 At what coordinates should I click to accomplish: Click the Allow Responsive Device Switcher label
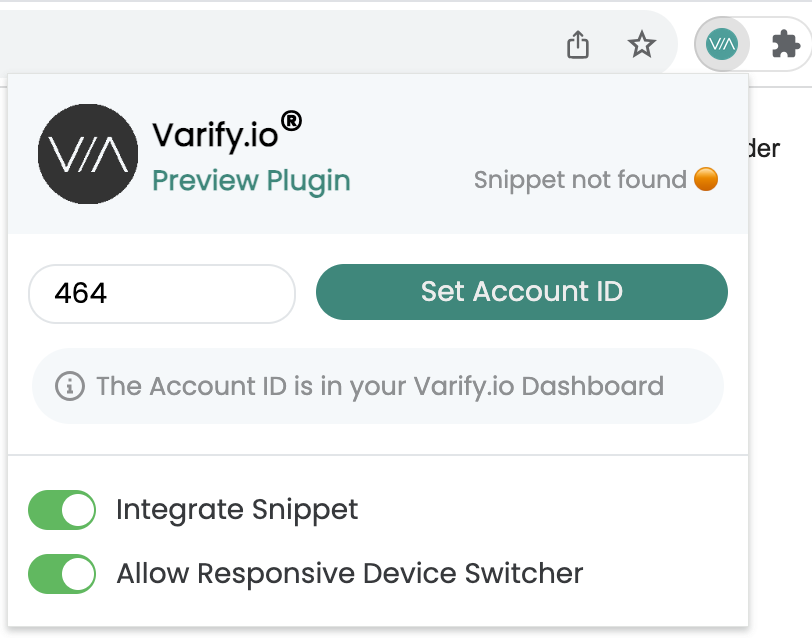pyautogui.click(x=350, y=573)
